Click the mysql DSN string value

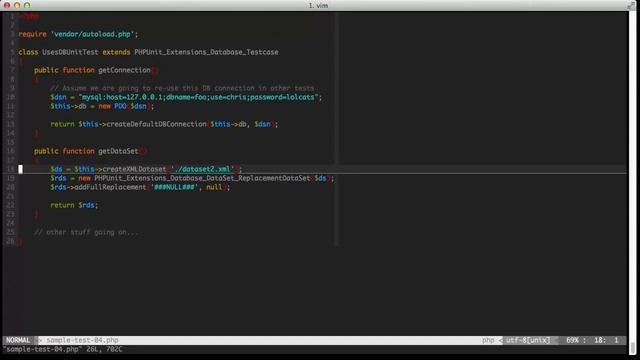point(199,97)
